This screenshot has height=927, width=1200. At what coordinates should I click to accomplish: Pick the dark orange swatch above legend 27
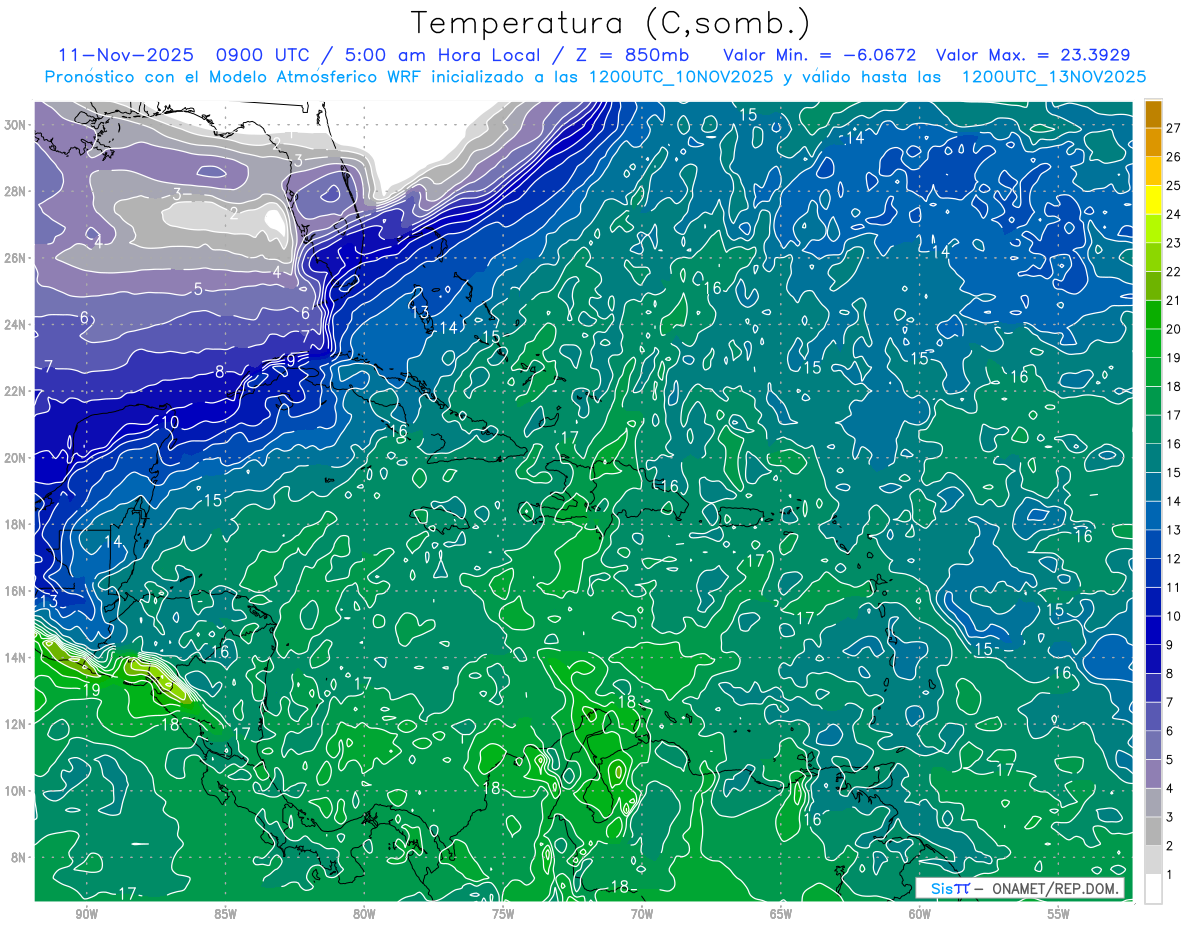pyautogui.click(x=1153, y=114)
